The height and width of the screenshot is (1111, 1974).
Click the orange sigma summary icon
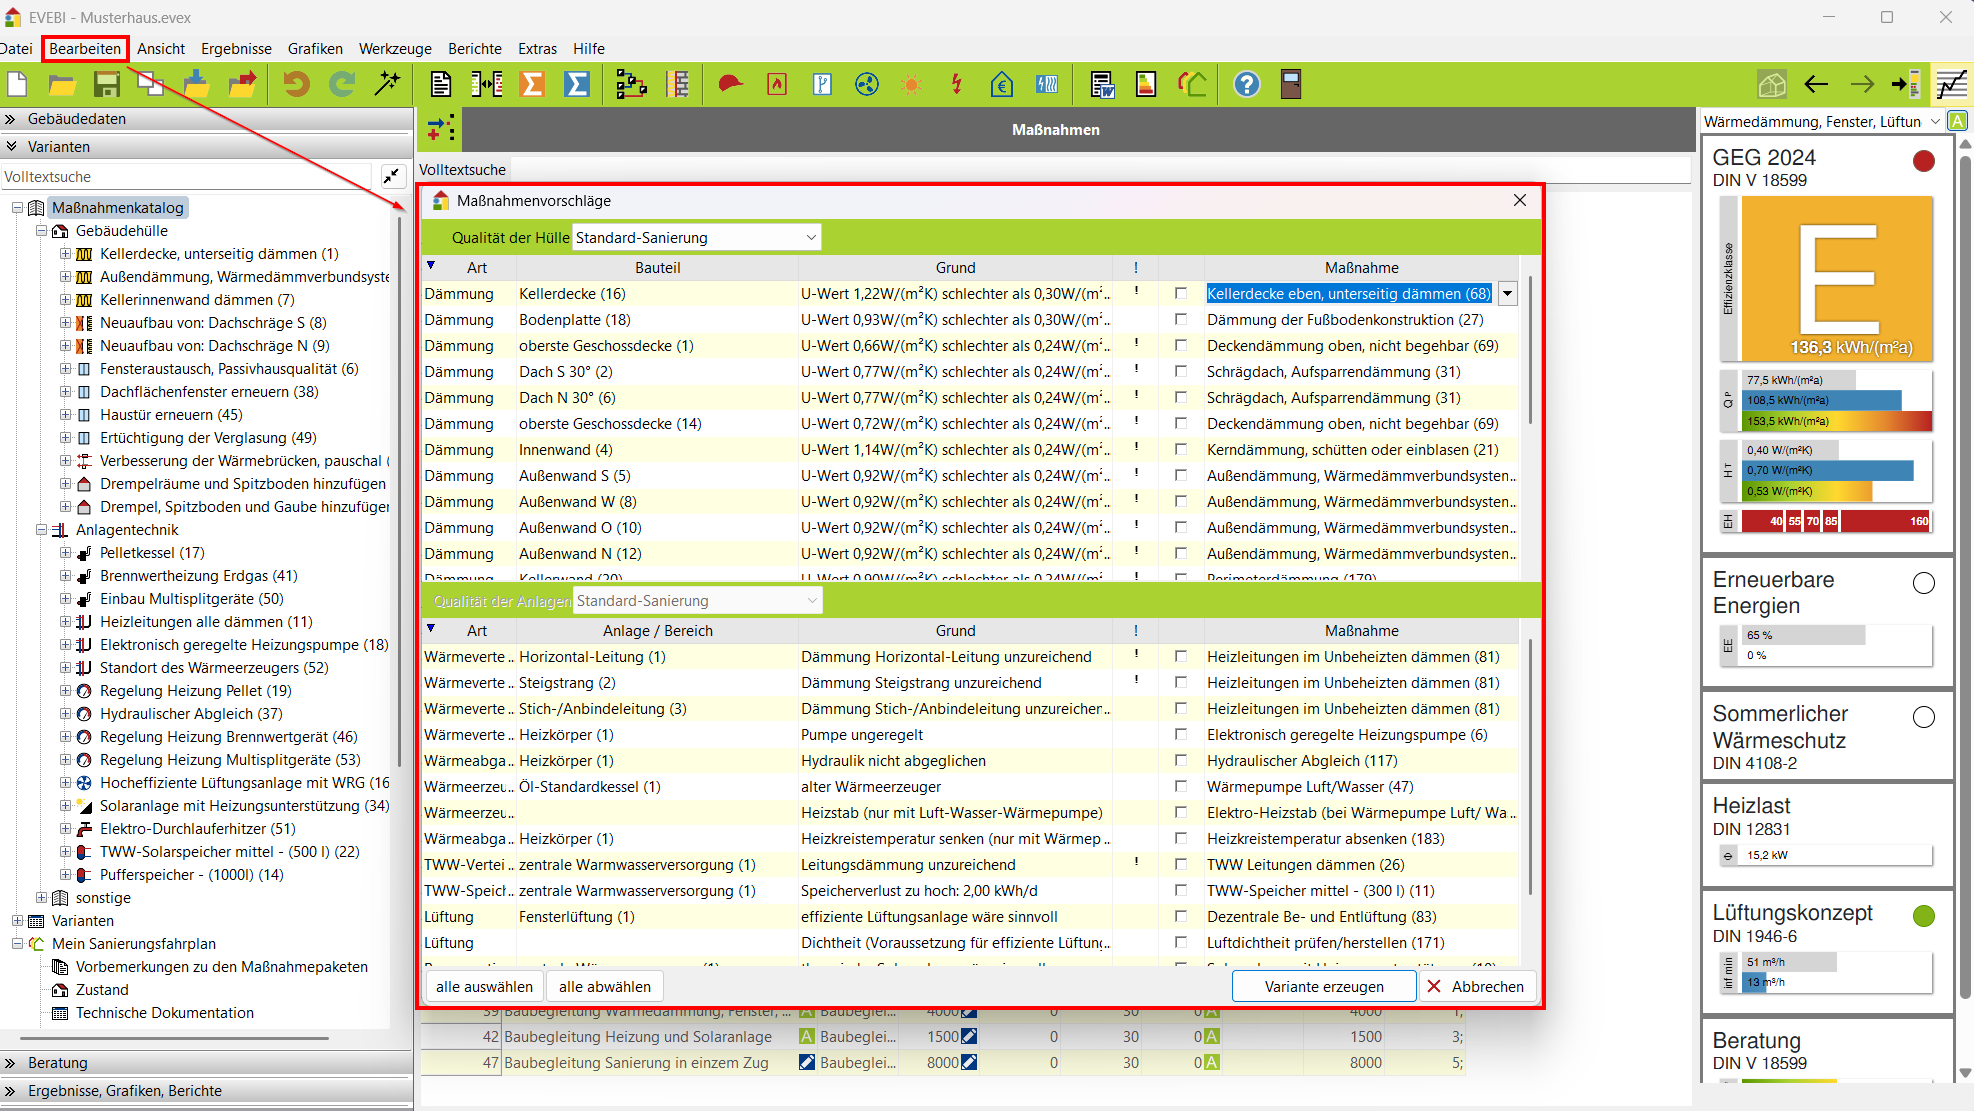[532, 85]
